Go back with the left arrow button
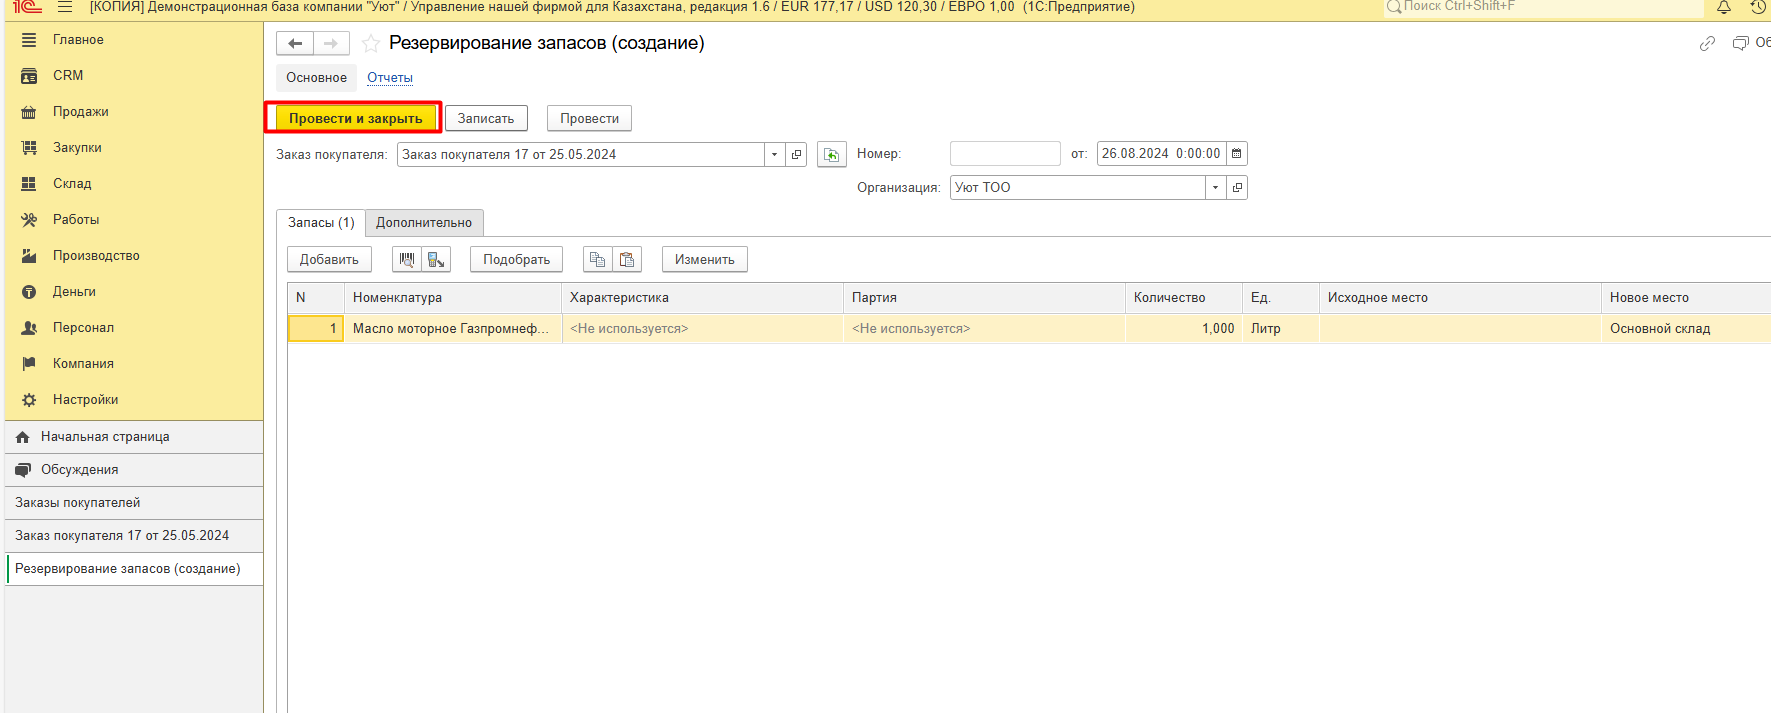 tap(295, 43)
